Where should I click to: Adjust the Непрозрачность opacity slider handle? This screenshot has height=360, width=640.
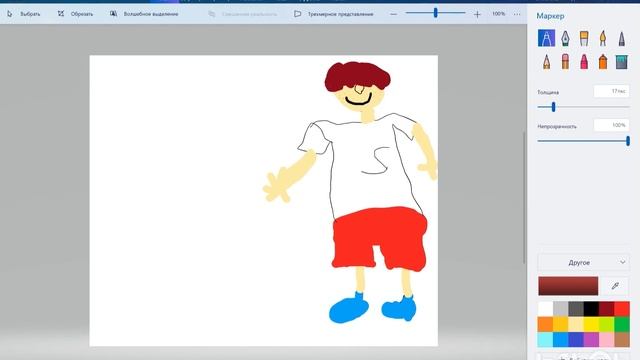pos(628,141)
